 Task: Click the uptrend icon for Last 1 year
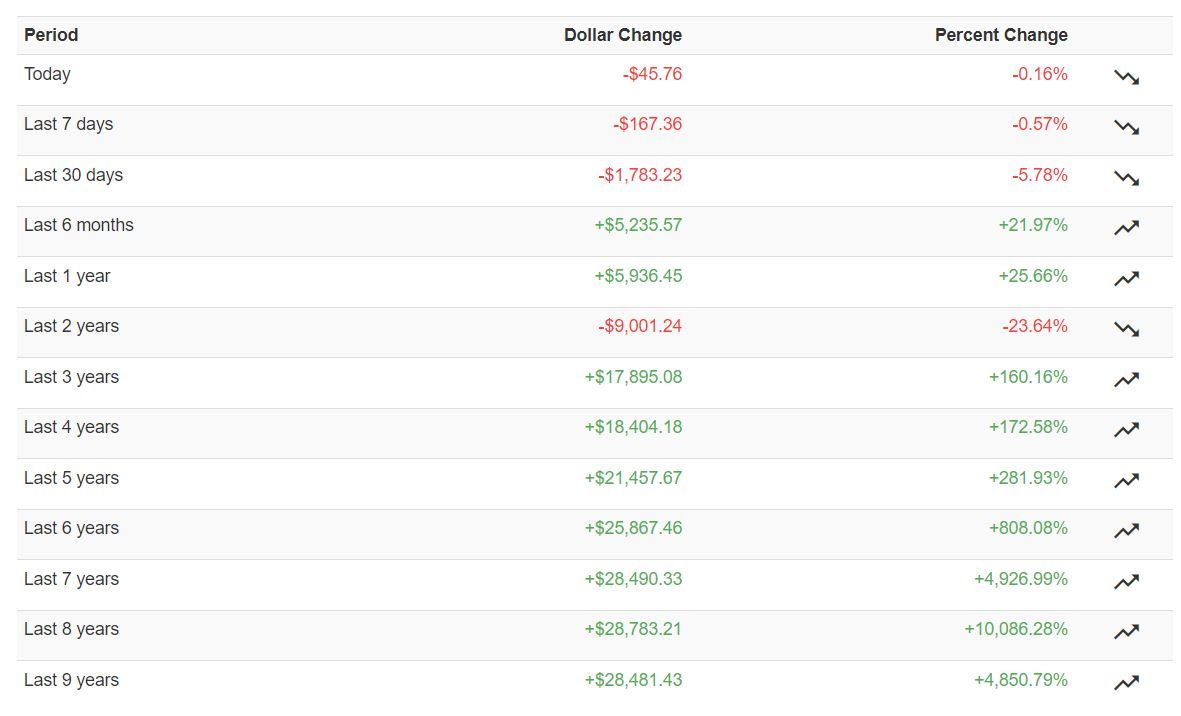(x=1126, y=279)
